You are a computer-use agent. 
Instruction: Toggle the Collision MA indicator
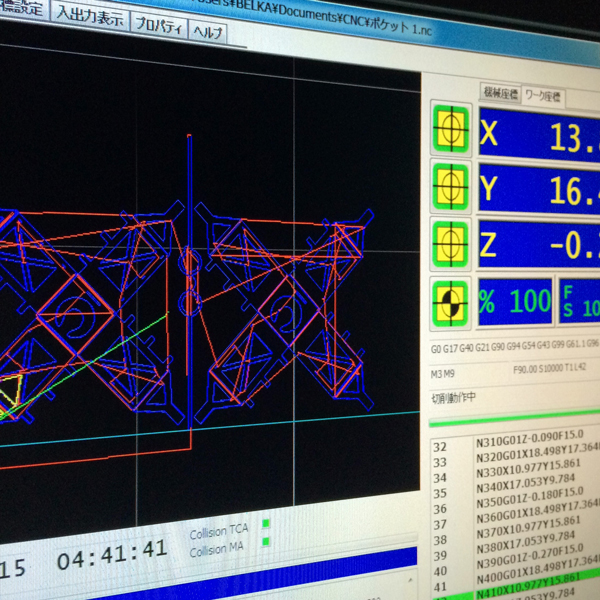(x=265, y=542)
